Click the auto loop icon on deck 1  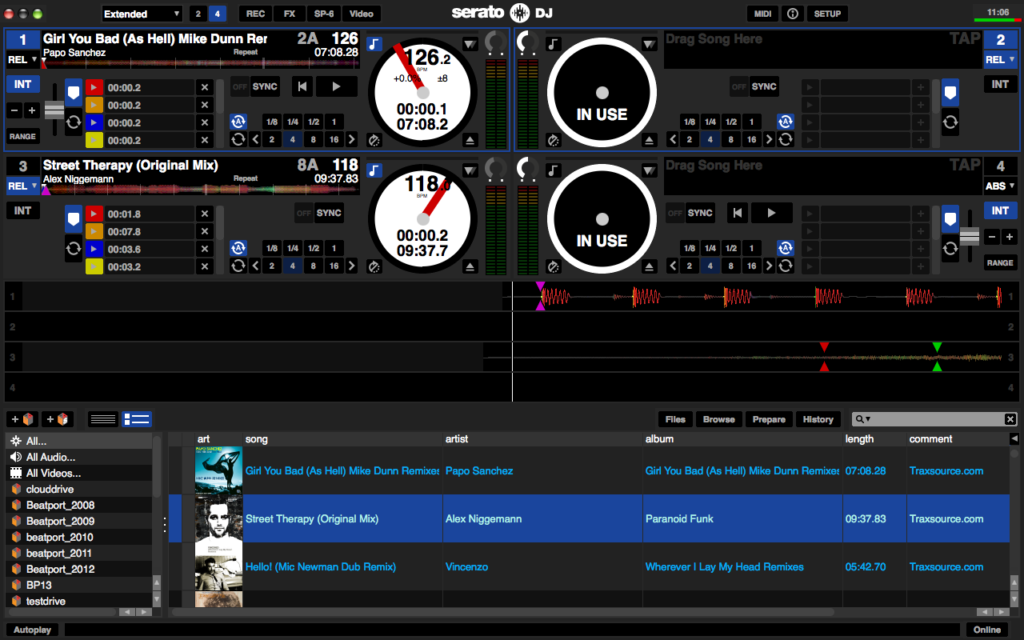click(x=238, y=121)
